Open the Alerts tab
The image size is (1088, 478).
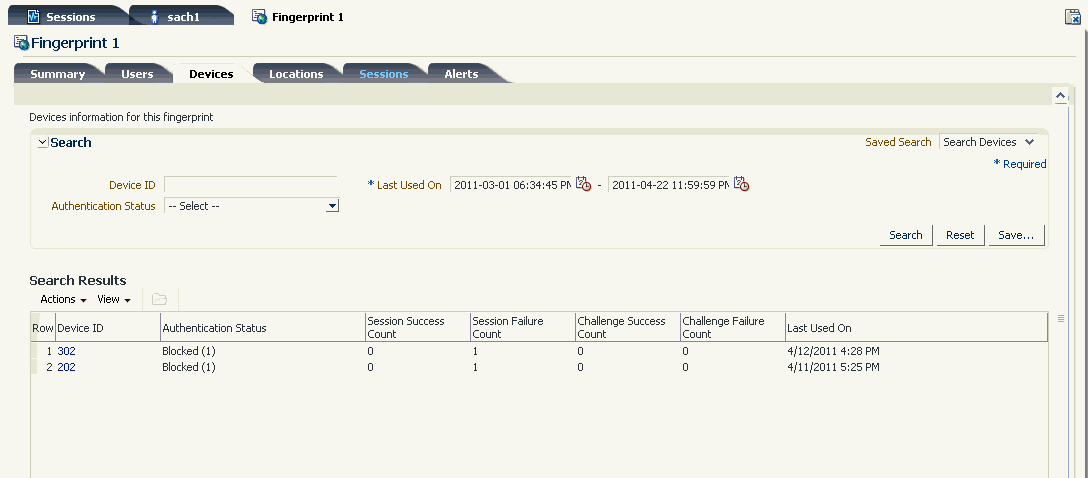461,74
